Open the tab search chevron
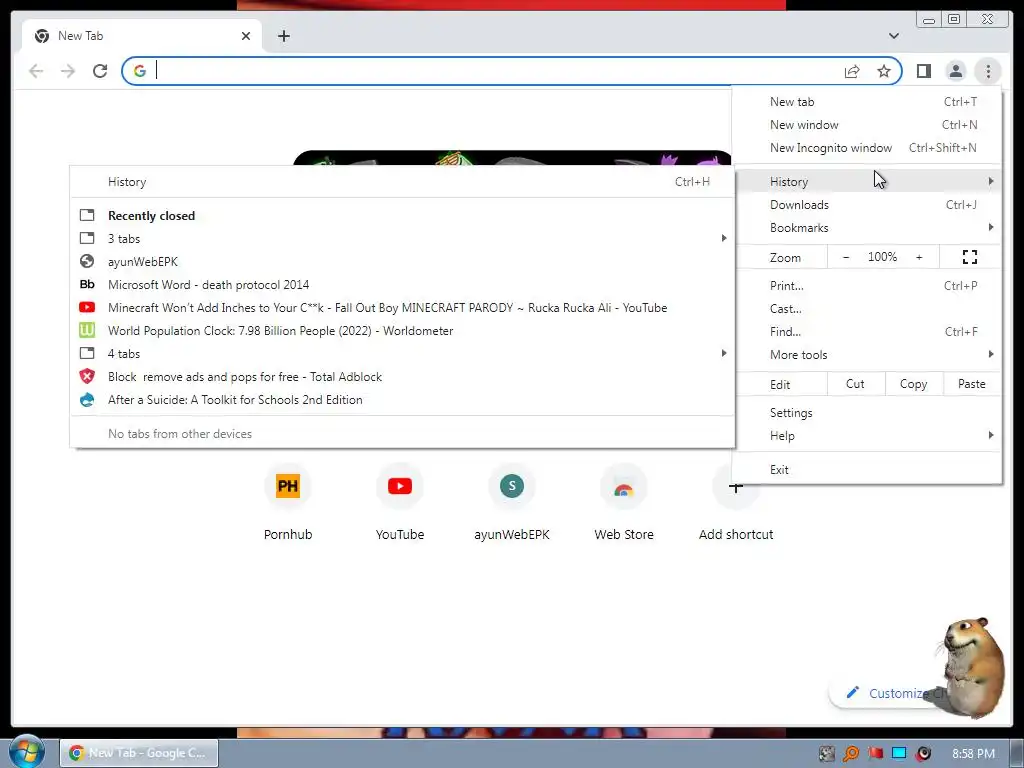 pyautogui.click(x=893, y=36)
